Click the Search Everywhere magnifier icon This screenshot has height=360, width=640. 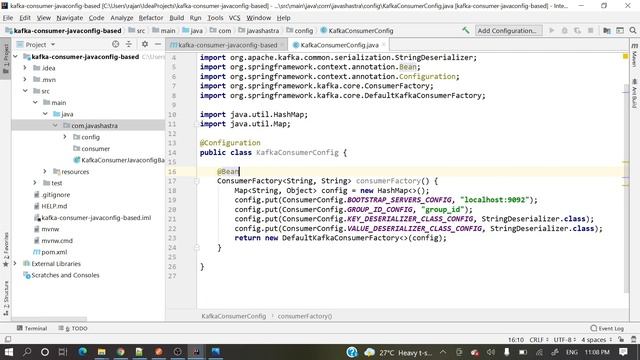coord(633,31)
